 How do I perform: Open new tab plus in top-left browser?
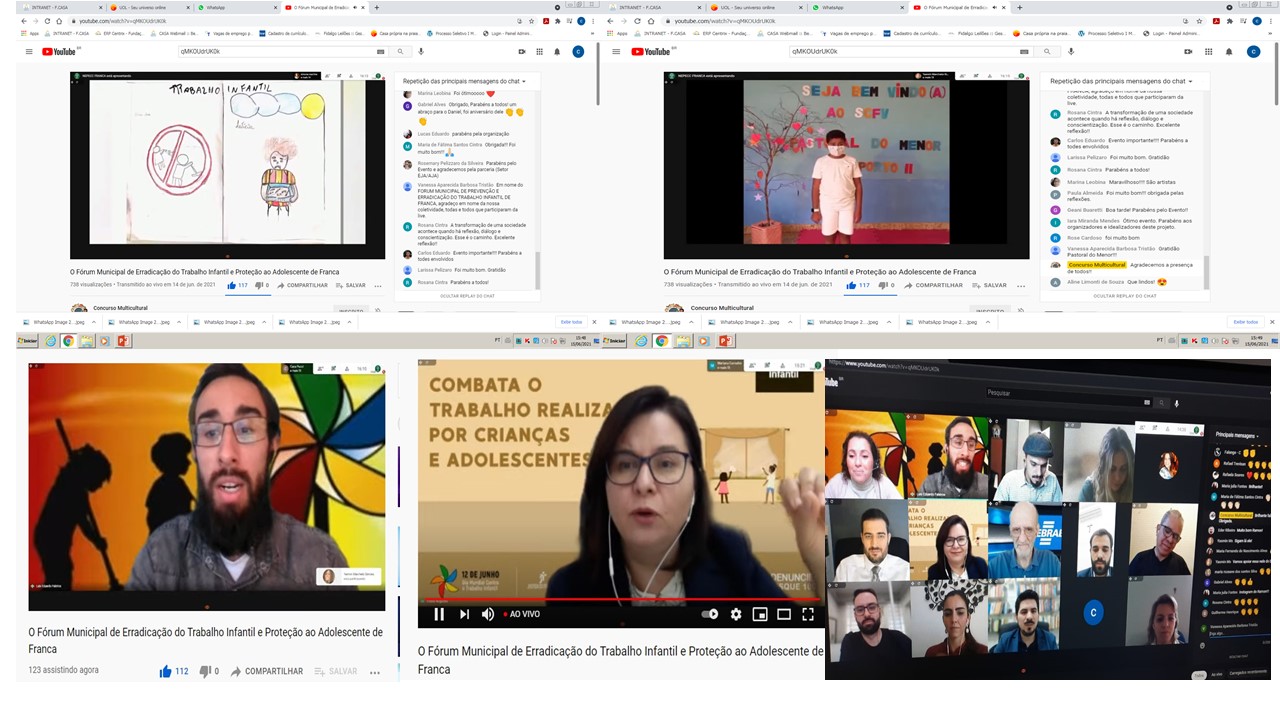click(376, 7)
